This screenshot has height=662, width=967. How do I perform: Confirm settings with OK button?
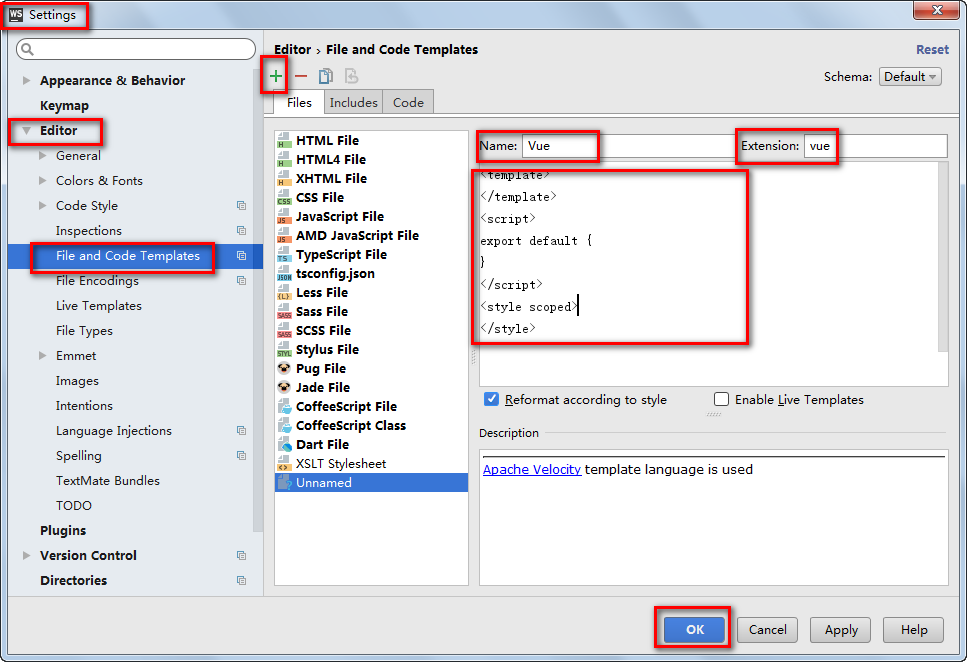pyautogui.click(x=694, y=629)
